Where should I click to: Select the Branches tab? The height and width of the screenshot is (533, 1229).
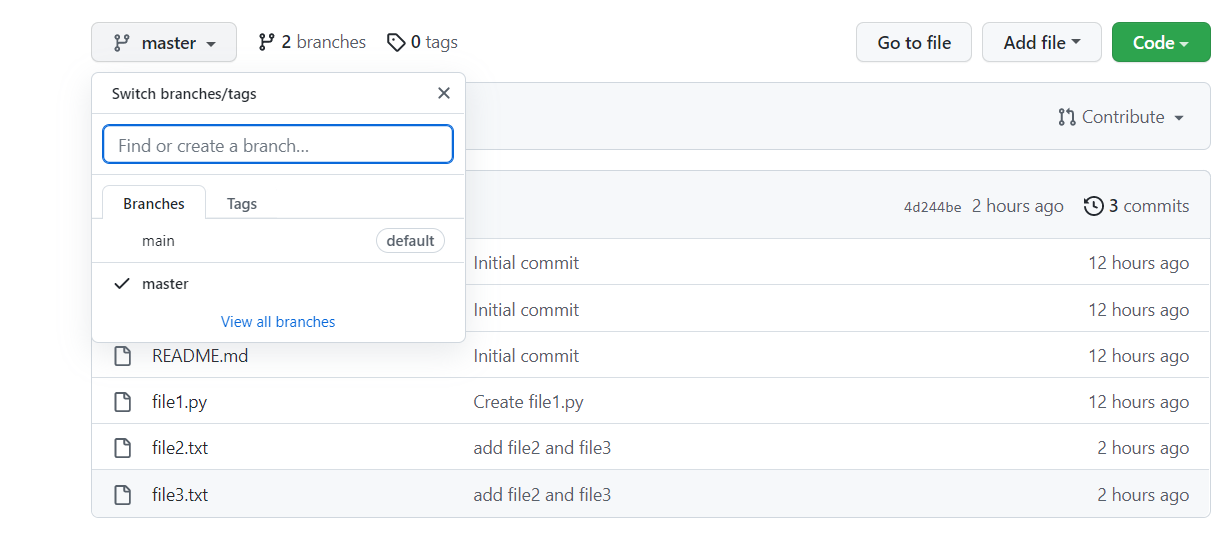pos(154,204)
